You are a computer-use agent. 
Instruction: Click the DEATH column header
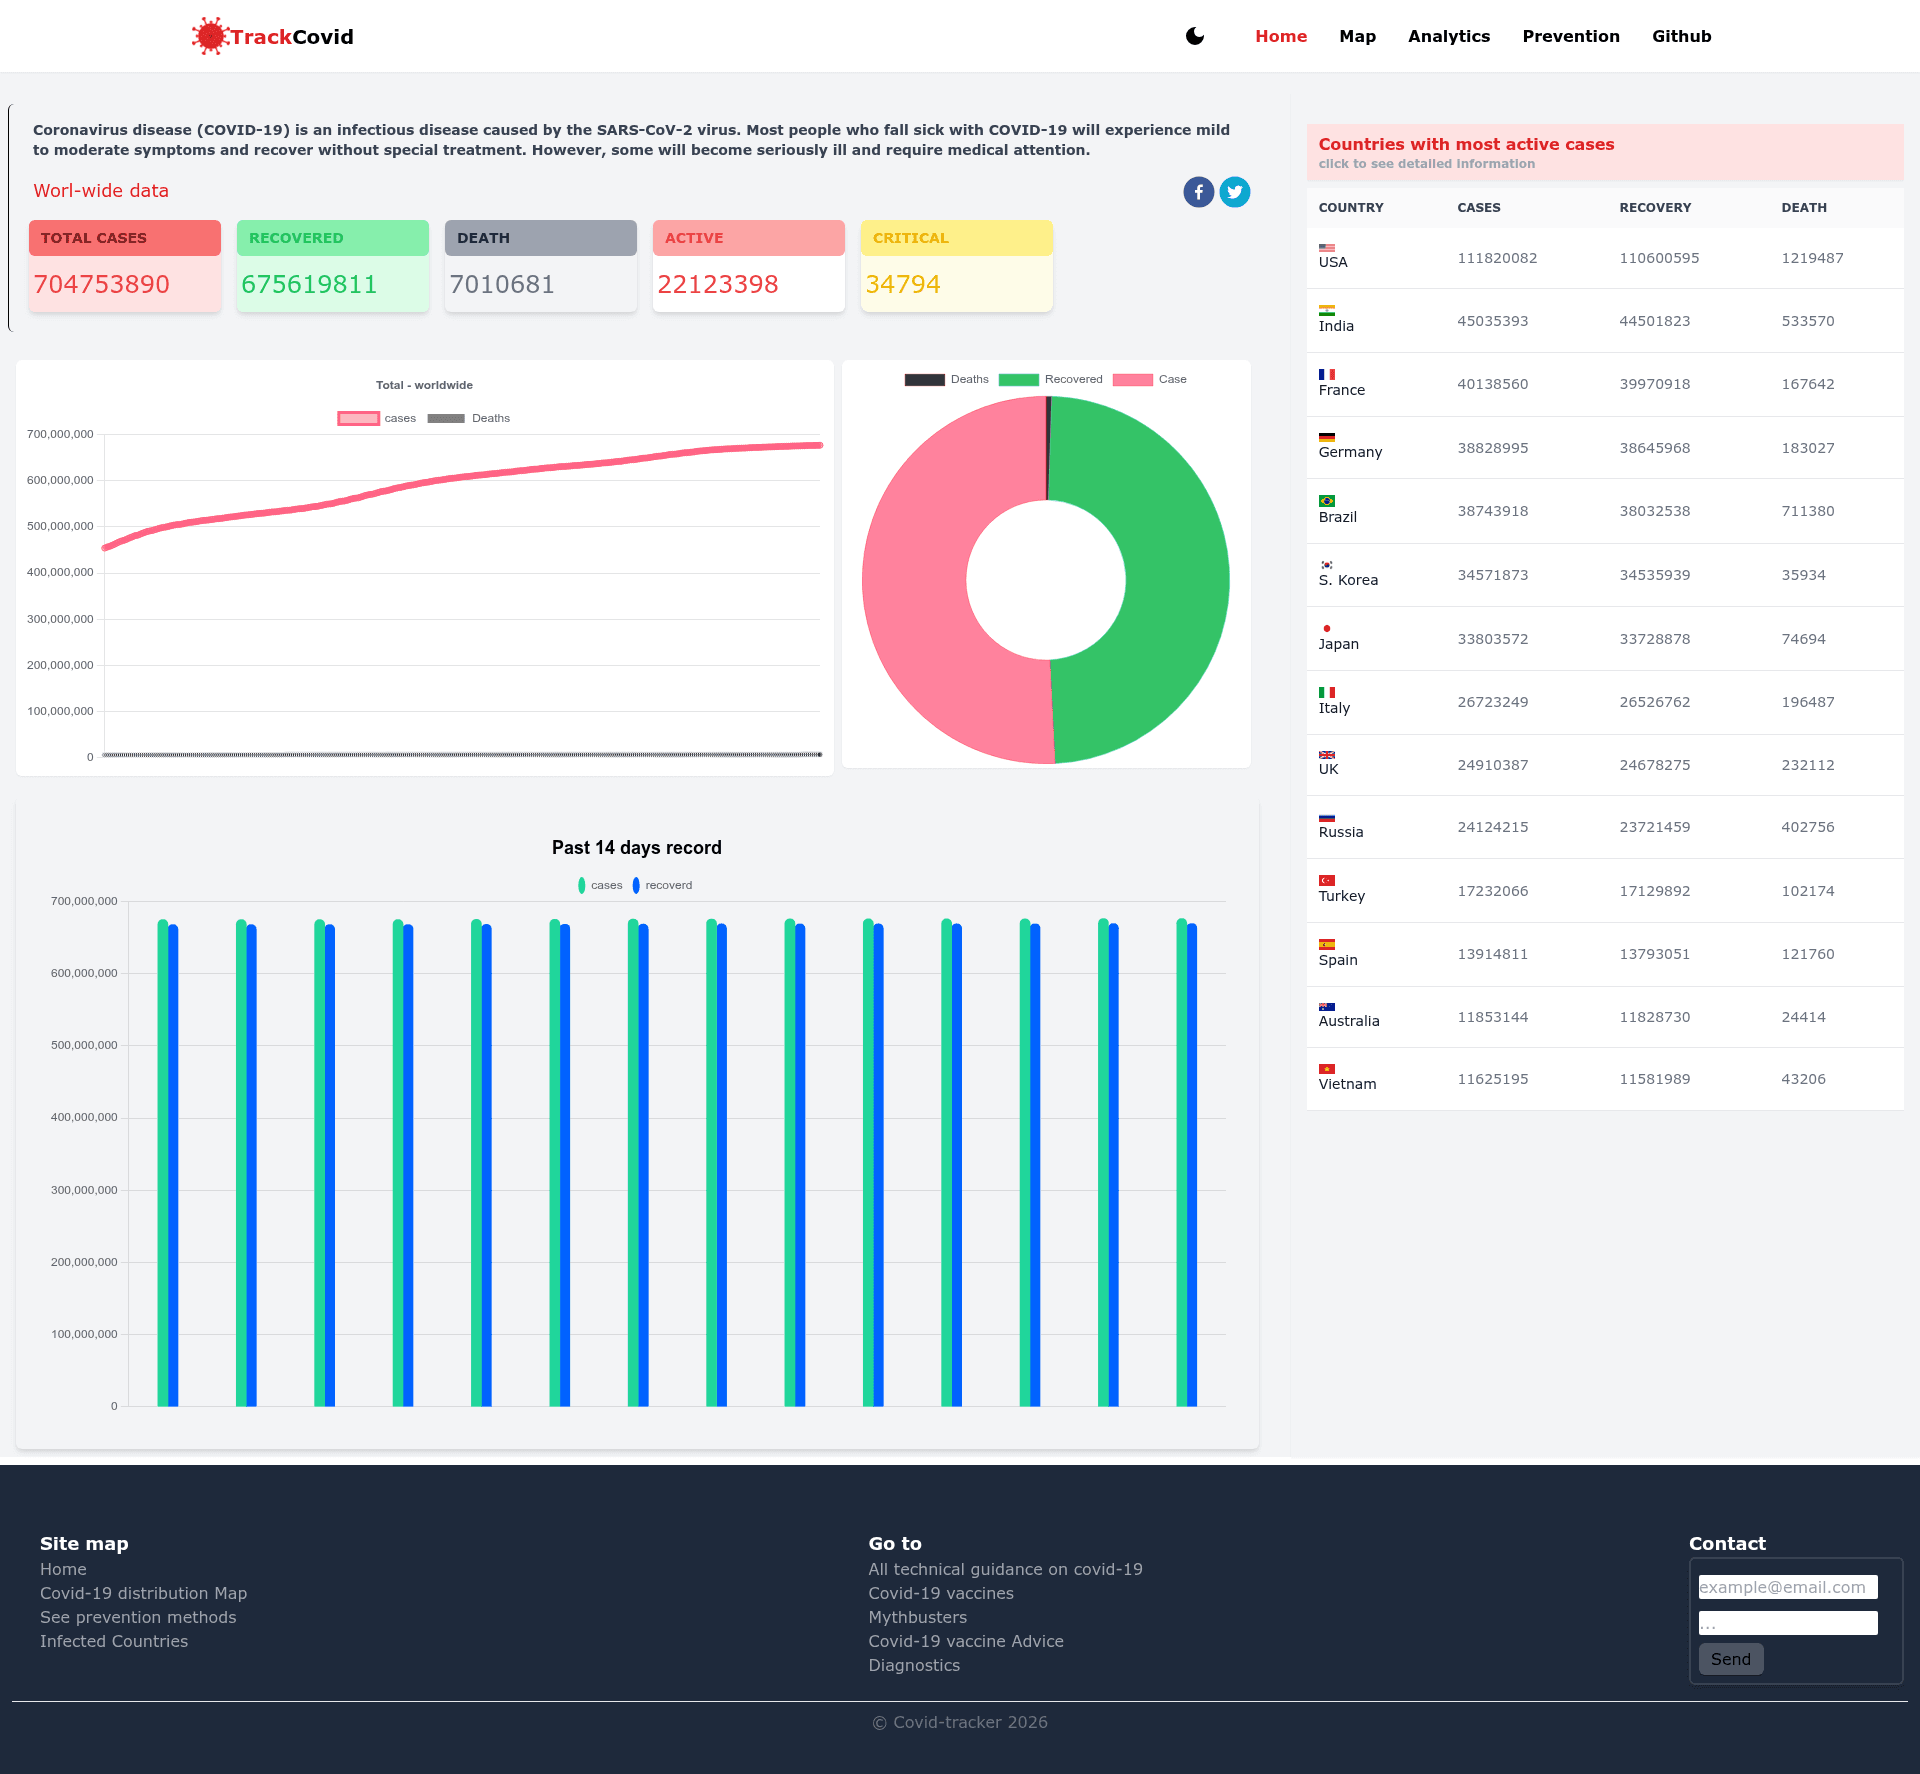click(x=1804, y=208)
